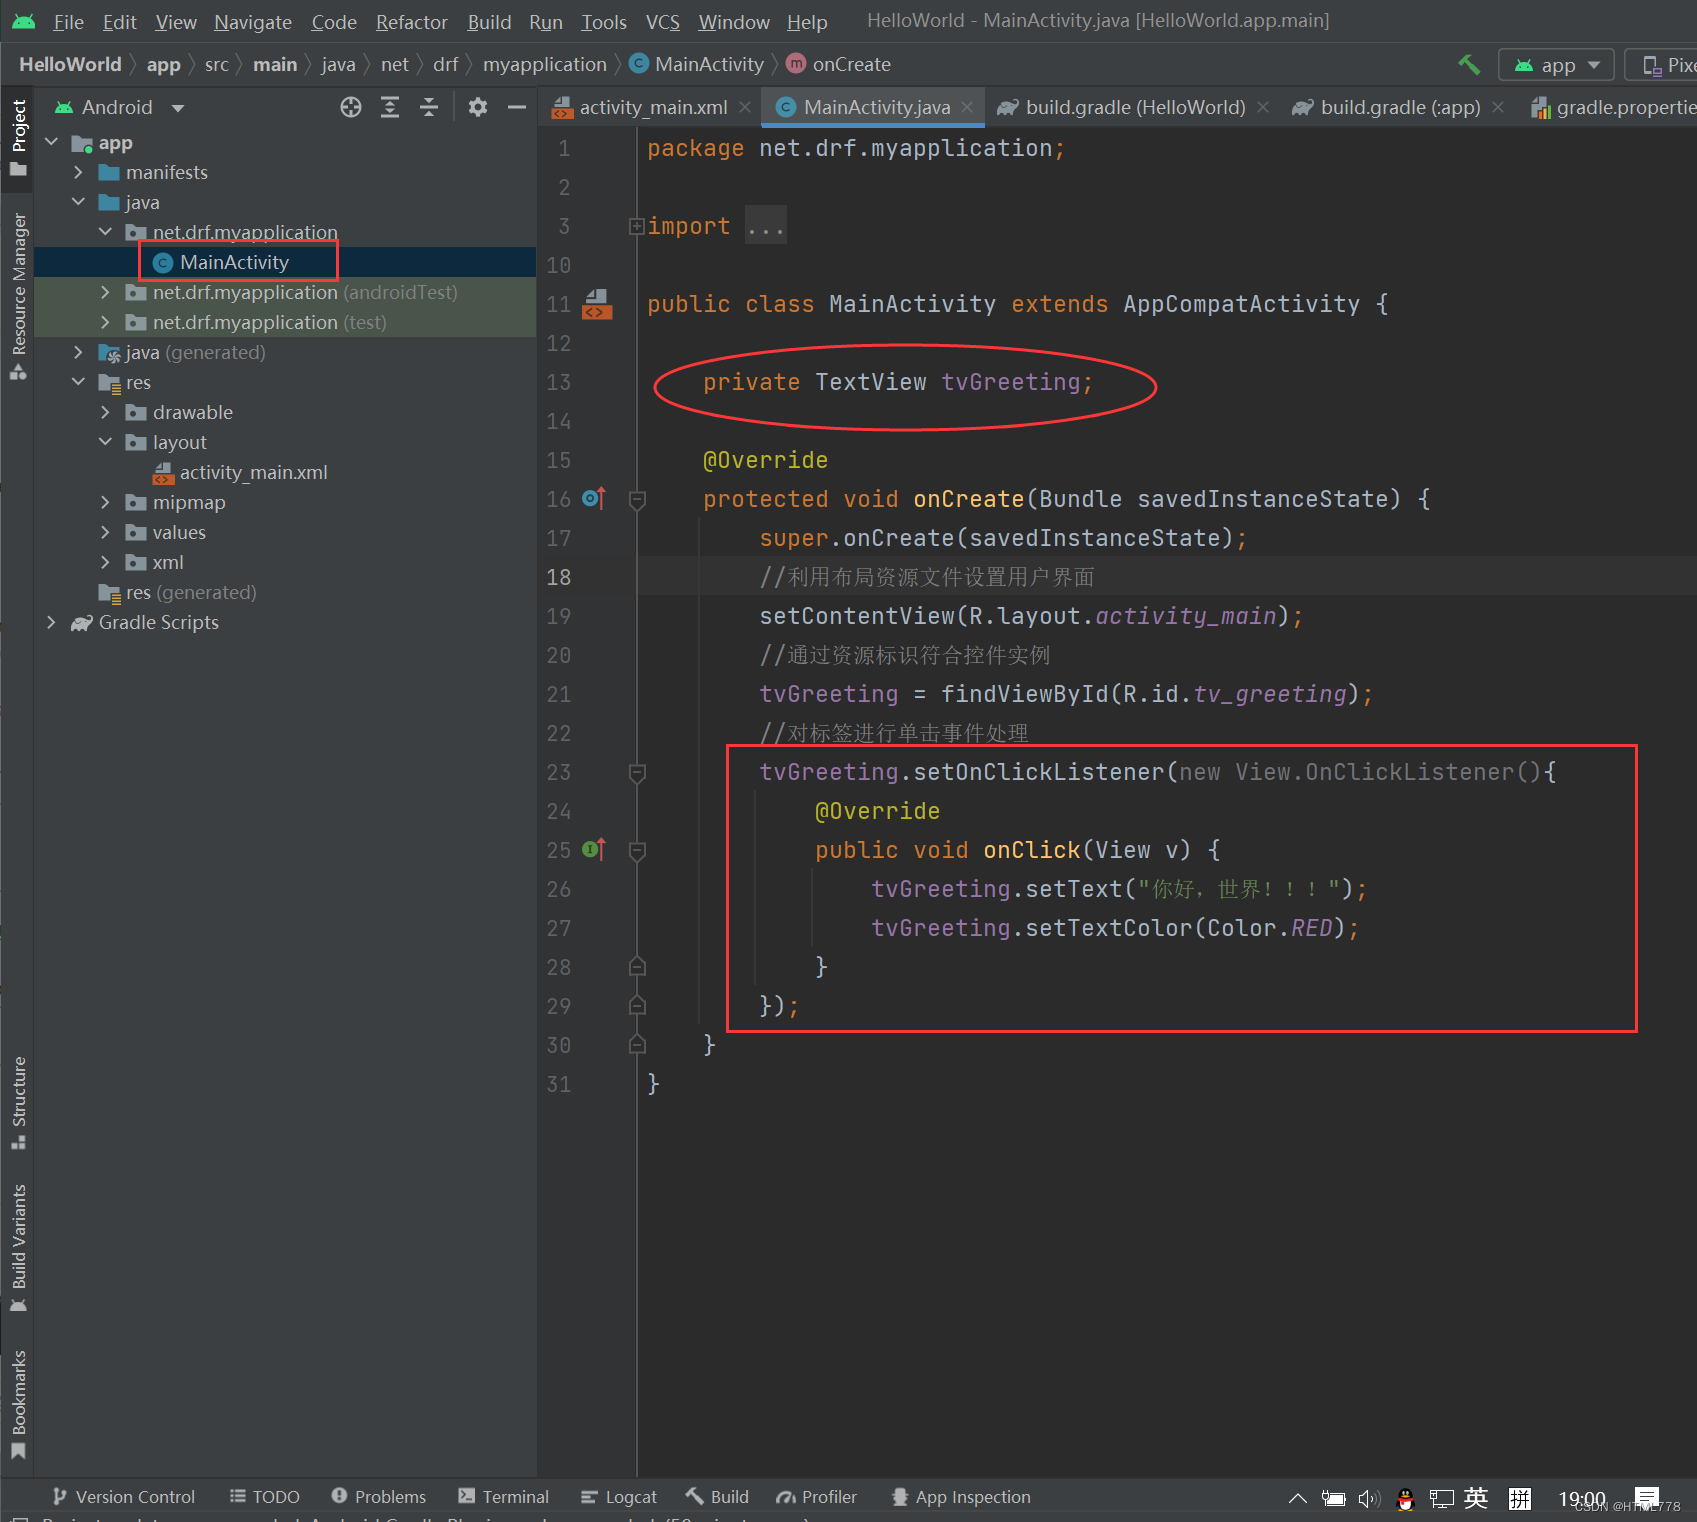Open the VCS menu
This screenshot has width=1697, height=1522.
pos(662,22)
